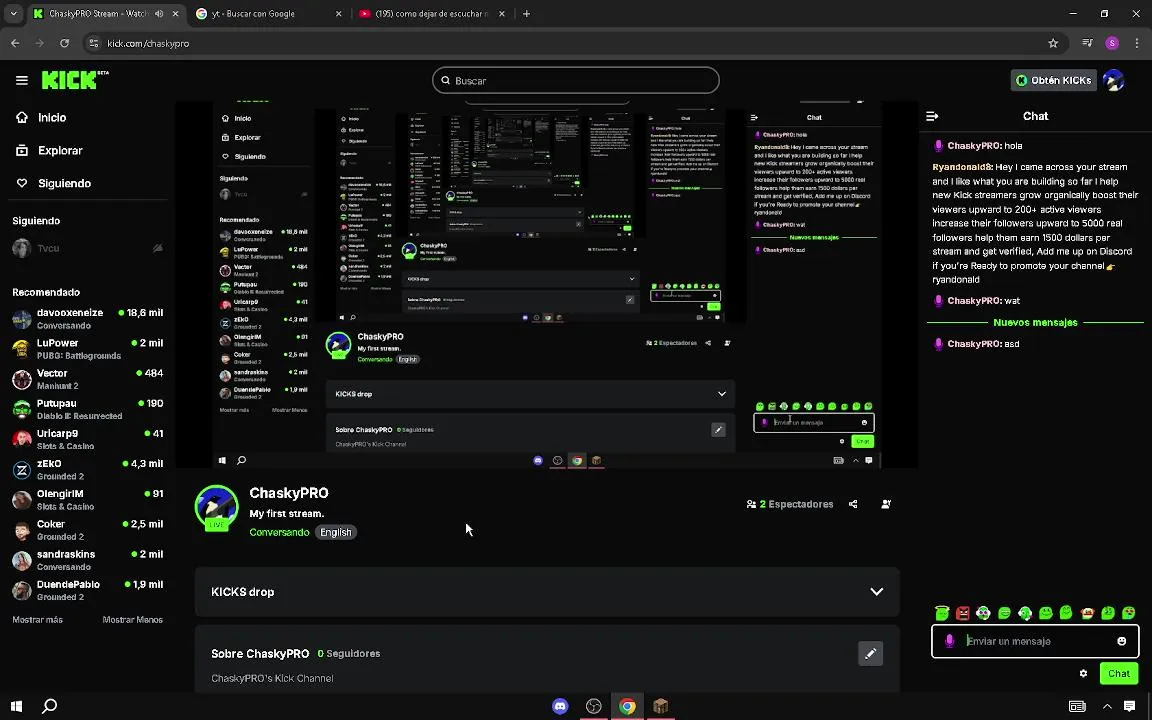Click the 0 Seguidores follower count
The width and height of the screenshot is (1152, 720).
(348, 653)
